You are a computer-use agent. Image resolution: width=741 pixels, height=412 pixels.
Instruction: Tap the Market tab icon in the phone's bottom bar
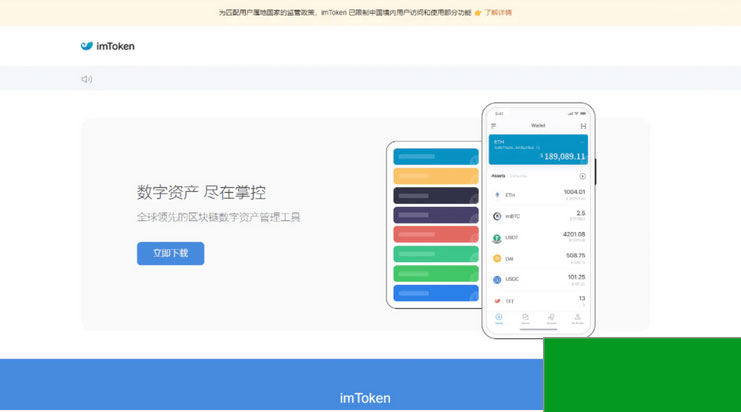pyautogui.click(x=525, y=318)
